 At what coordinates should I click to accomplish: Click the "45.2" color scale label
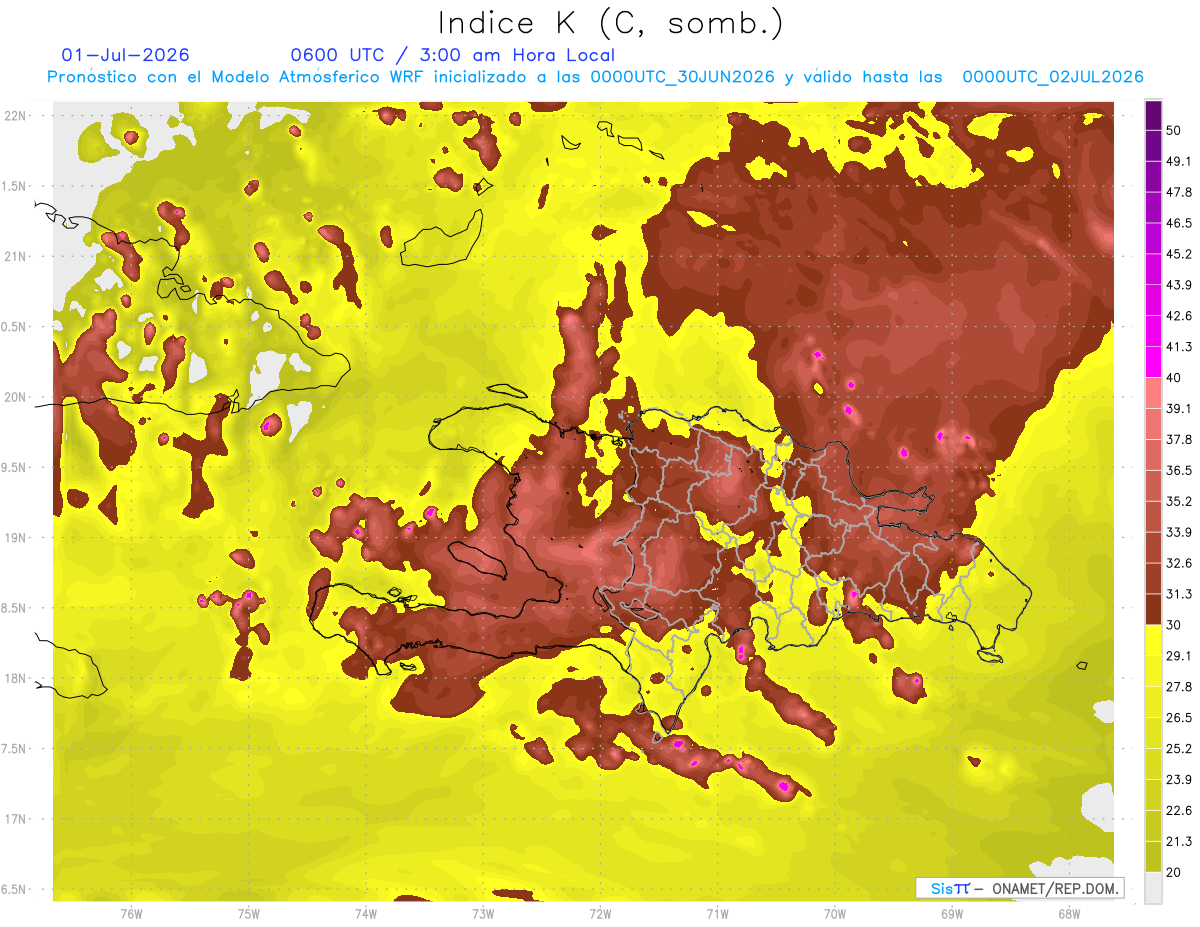tap(1178, 254)
